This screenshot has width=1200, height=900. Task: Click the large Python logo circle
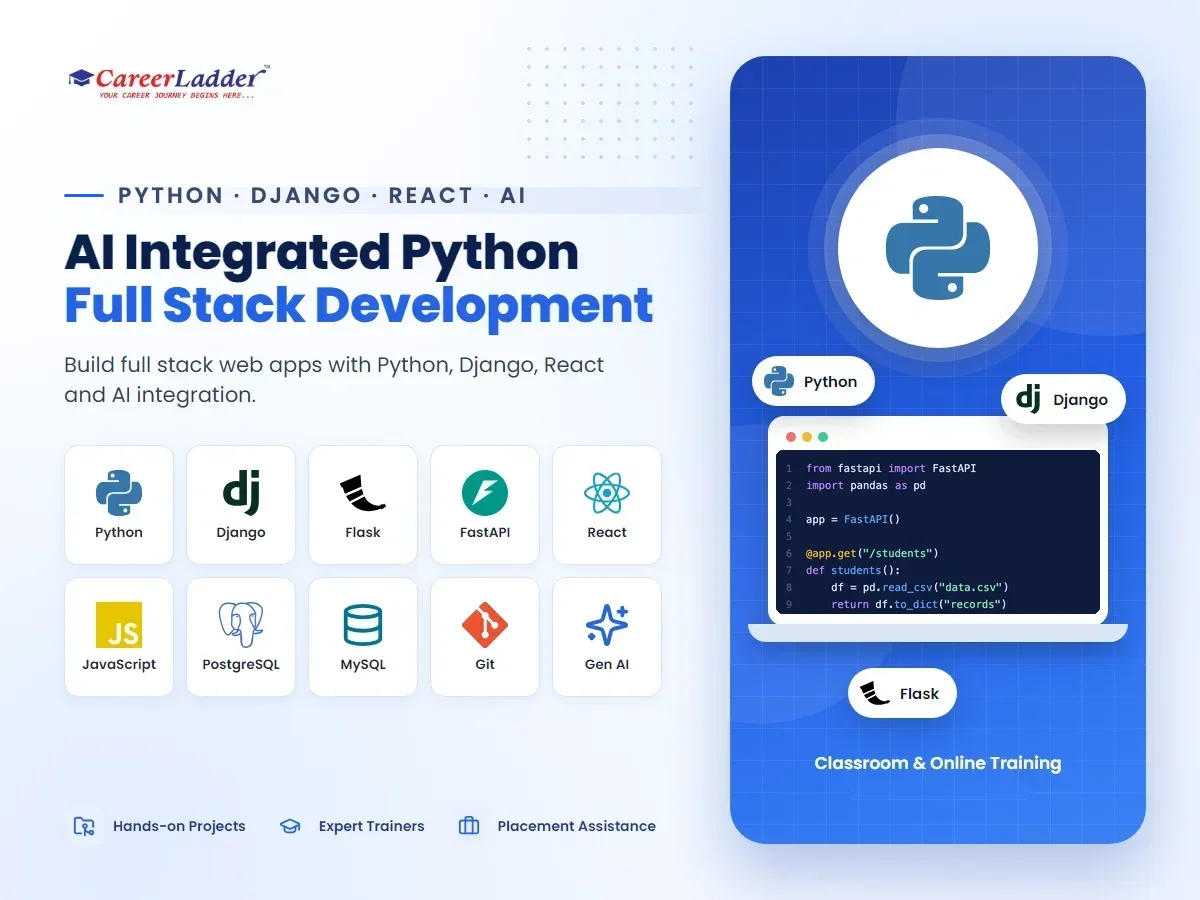coord(938,250)
